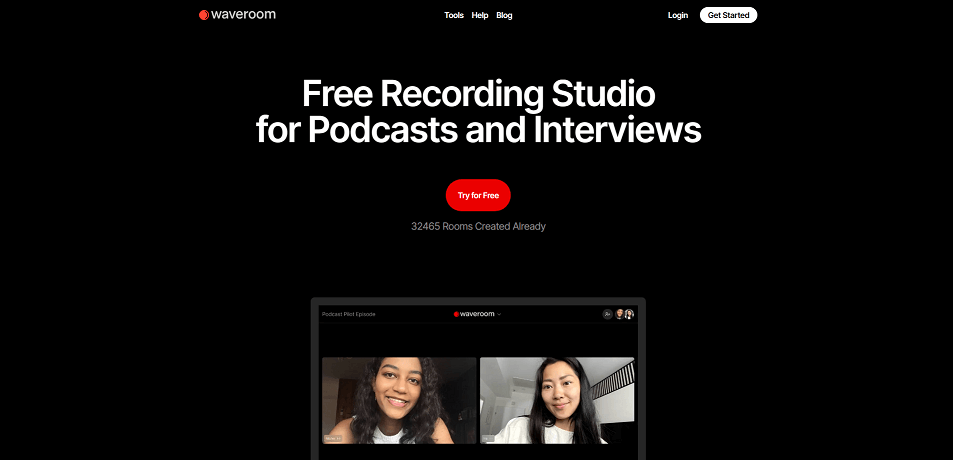Screen dimensions: 953x460
Task: Click the Free Recording Studio headline
Action: coord(478,112)
